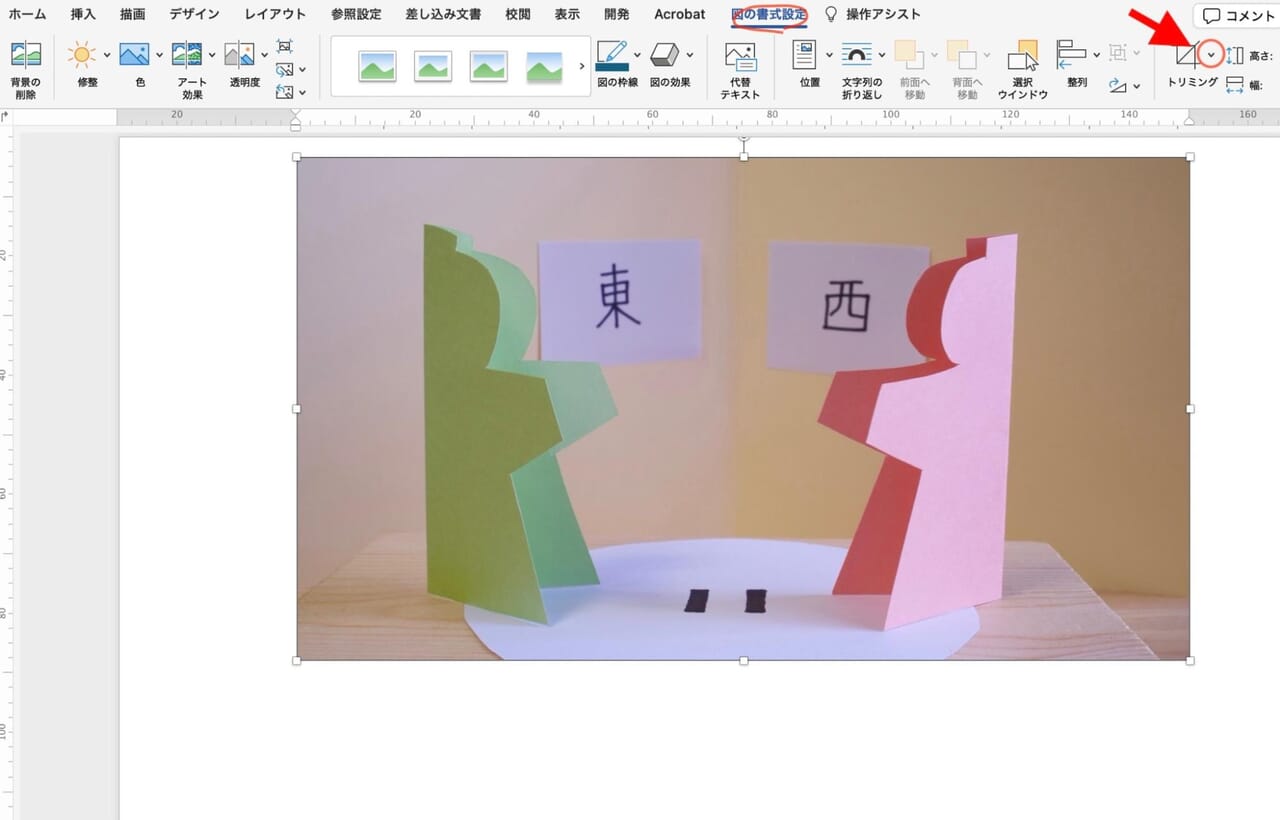The width and height of the screenshot is (1280, 820).
Task: Click the 図の効果 (Picture Effects) icon
Action: tap(664, 55)
